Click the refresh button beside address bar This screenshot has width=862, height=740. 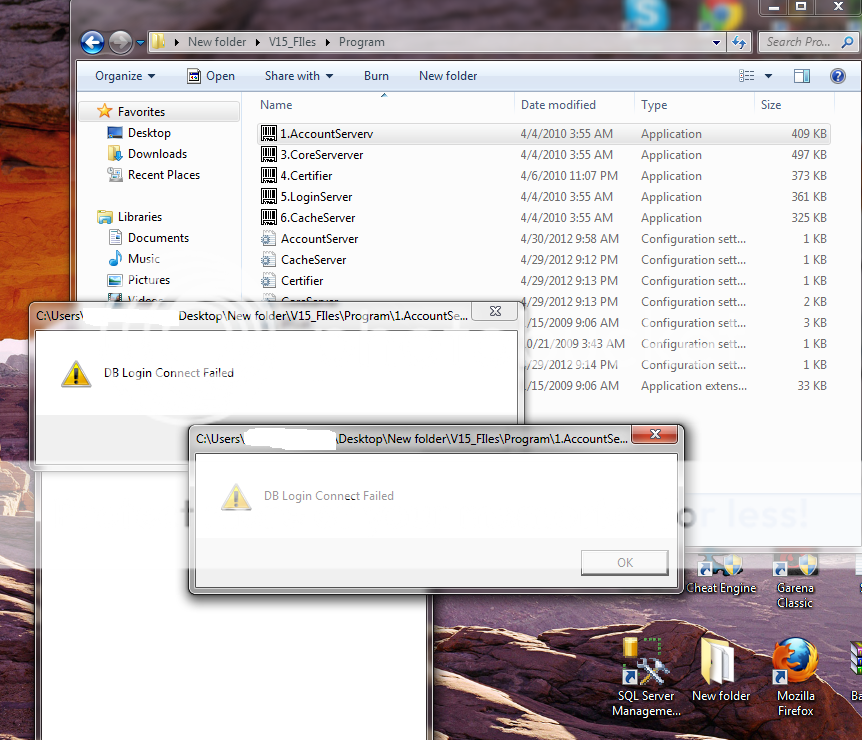[x=739, y=42]
